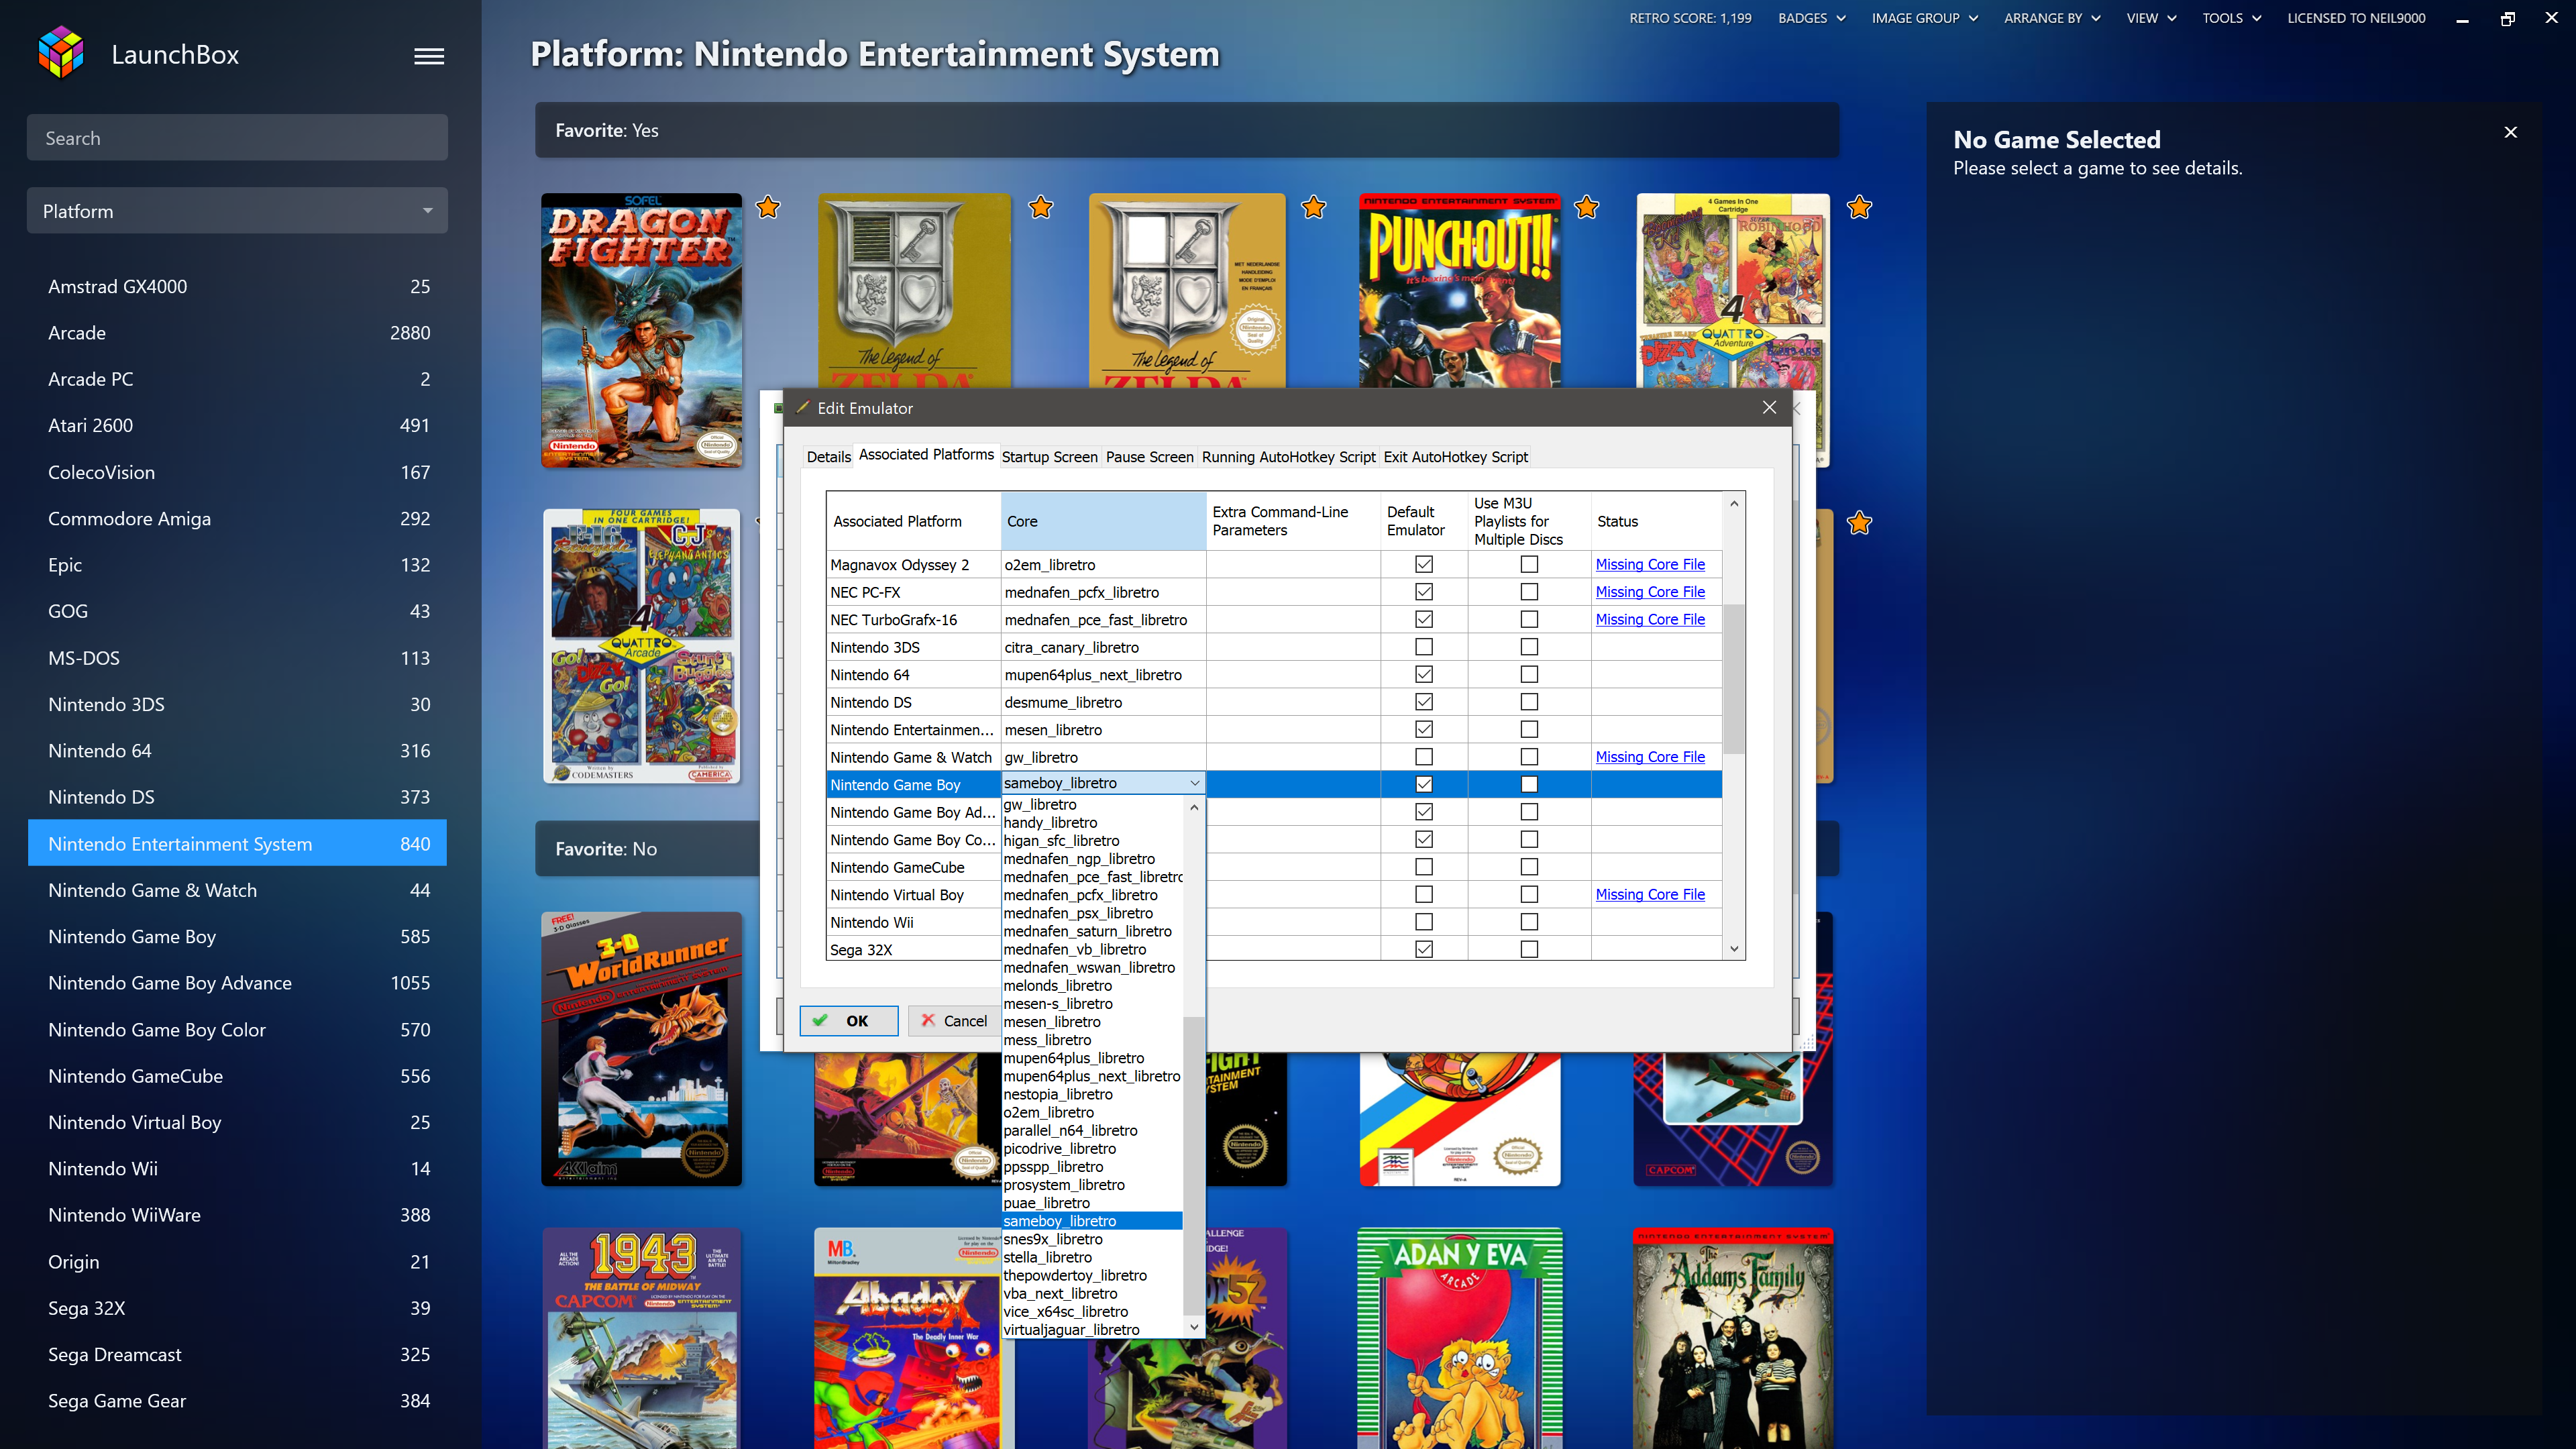
Task: Toggle favorite star on Quattro Adventure
Action: point(1859,207)
